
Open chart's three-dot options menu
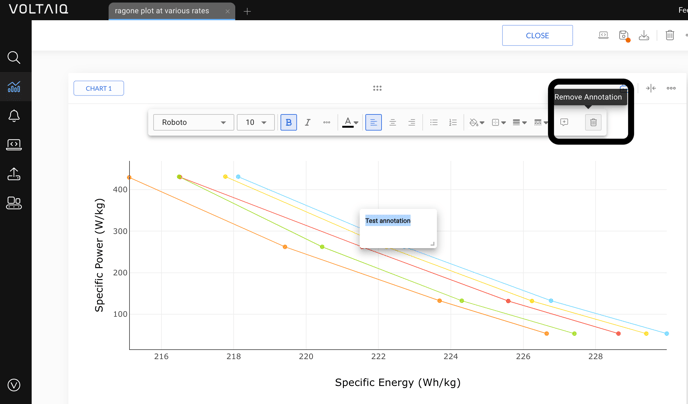(671, 89)
